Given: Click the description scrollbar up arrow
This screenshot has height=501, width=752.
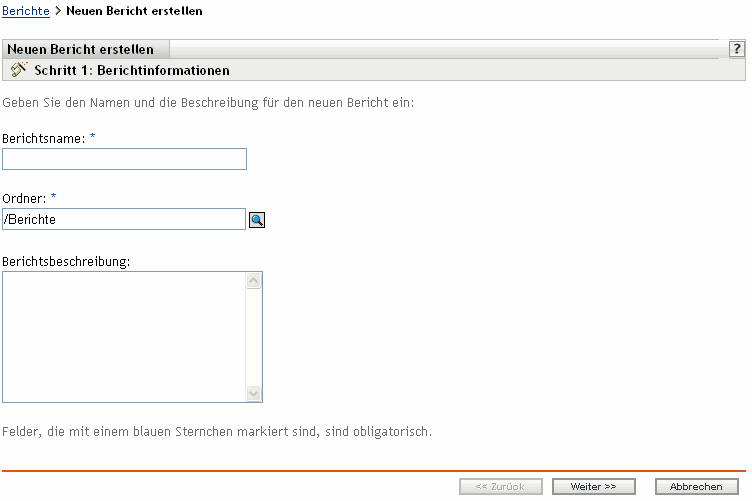Looking at the screenshot, I should 254,280.
